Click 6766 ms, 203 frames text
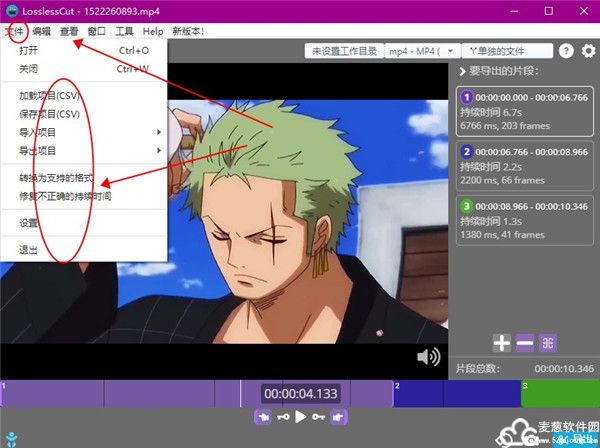 coord(505,126)
